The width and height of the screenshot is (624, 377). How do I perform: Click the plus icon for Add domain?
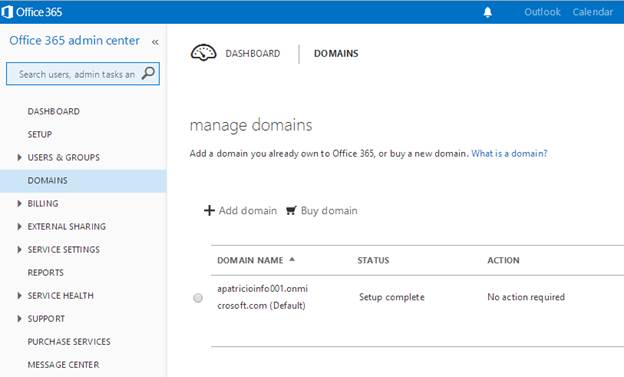coord(209,210)
